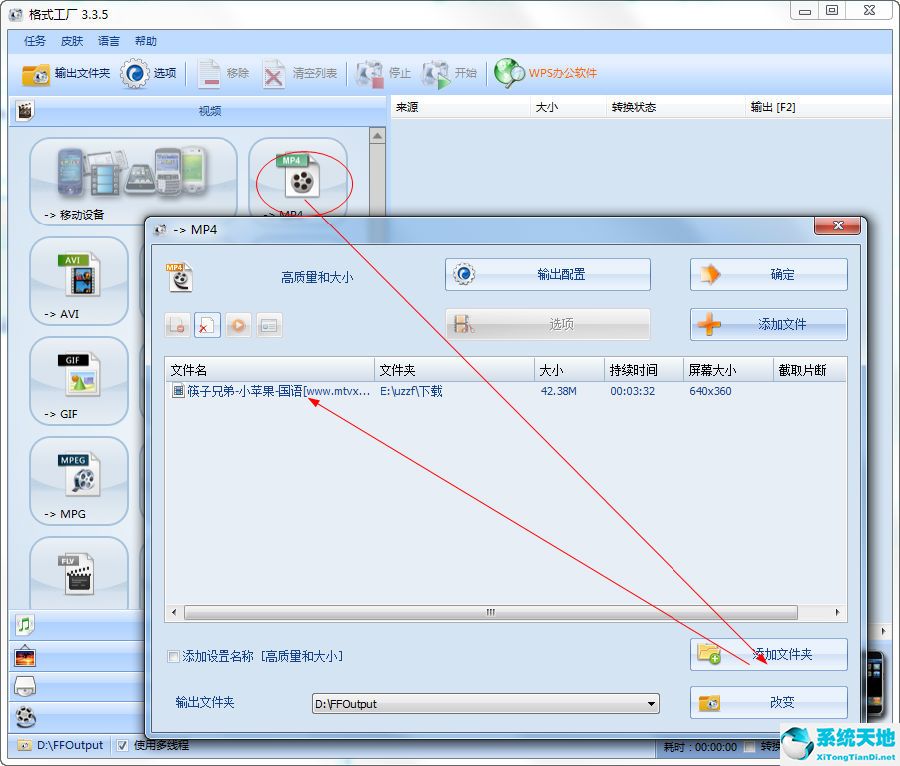Screen dimensions: 900x766
Task: Expand the disc drive category panel
Action: (x=25, y=686)
